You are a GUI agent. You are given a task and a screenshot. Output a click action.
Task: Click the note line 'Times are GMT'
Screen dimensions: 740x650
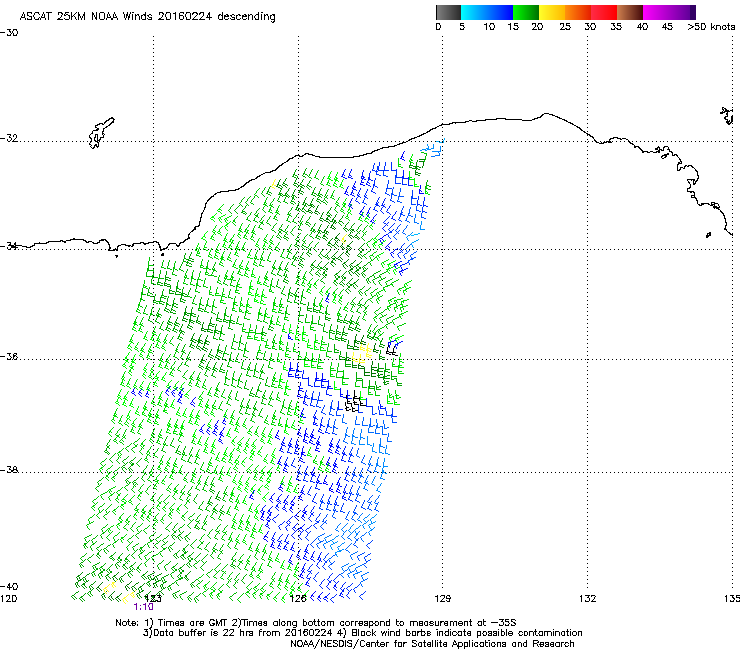tap(316, 623)
